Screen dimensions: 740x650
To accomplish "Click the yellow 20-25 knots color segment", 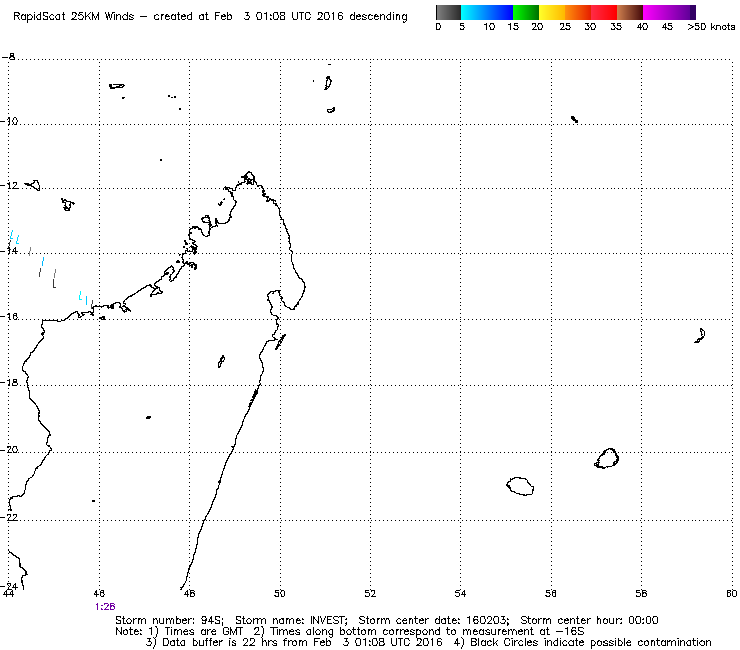I will point(552,12).
